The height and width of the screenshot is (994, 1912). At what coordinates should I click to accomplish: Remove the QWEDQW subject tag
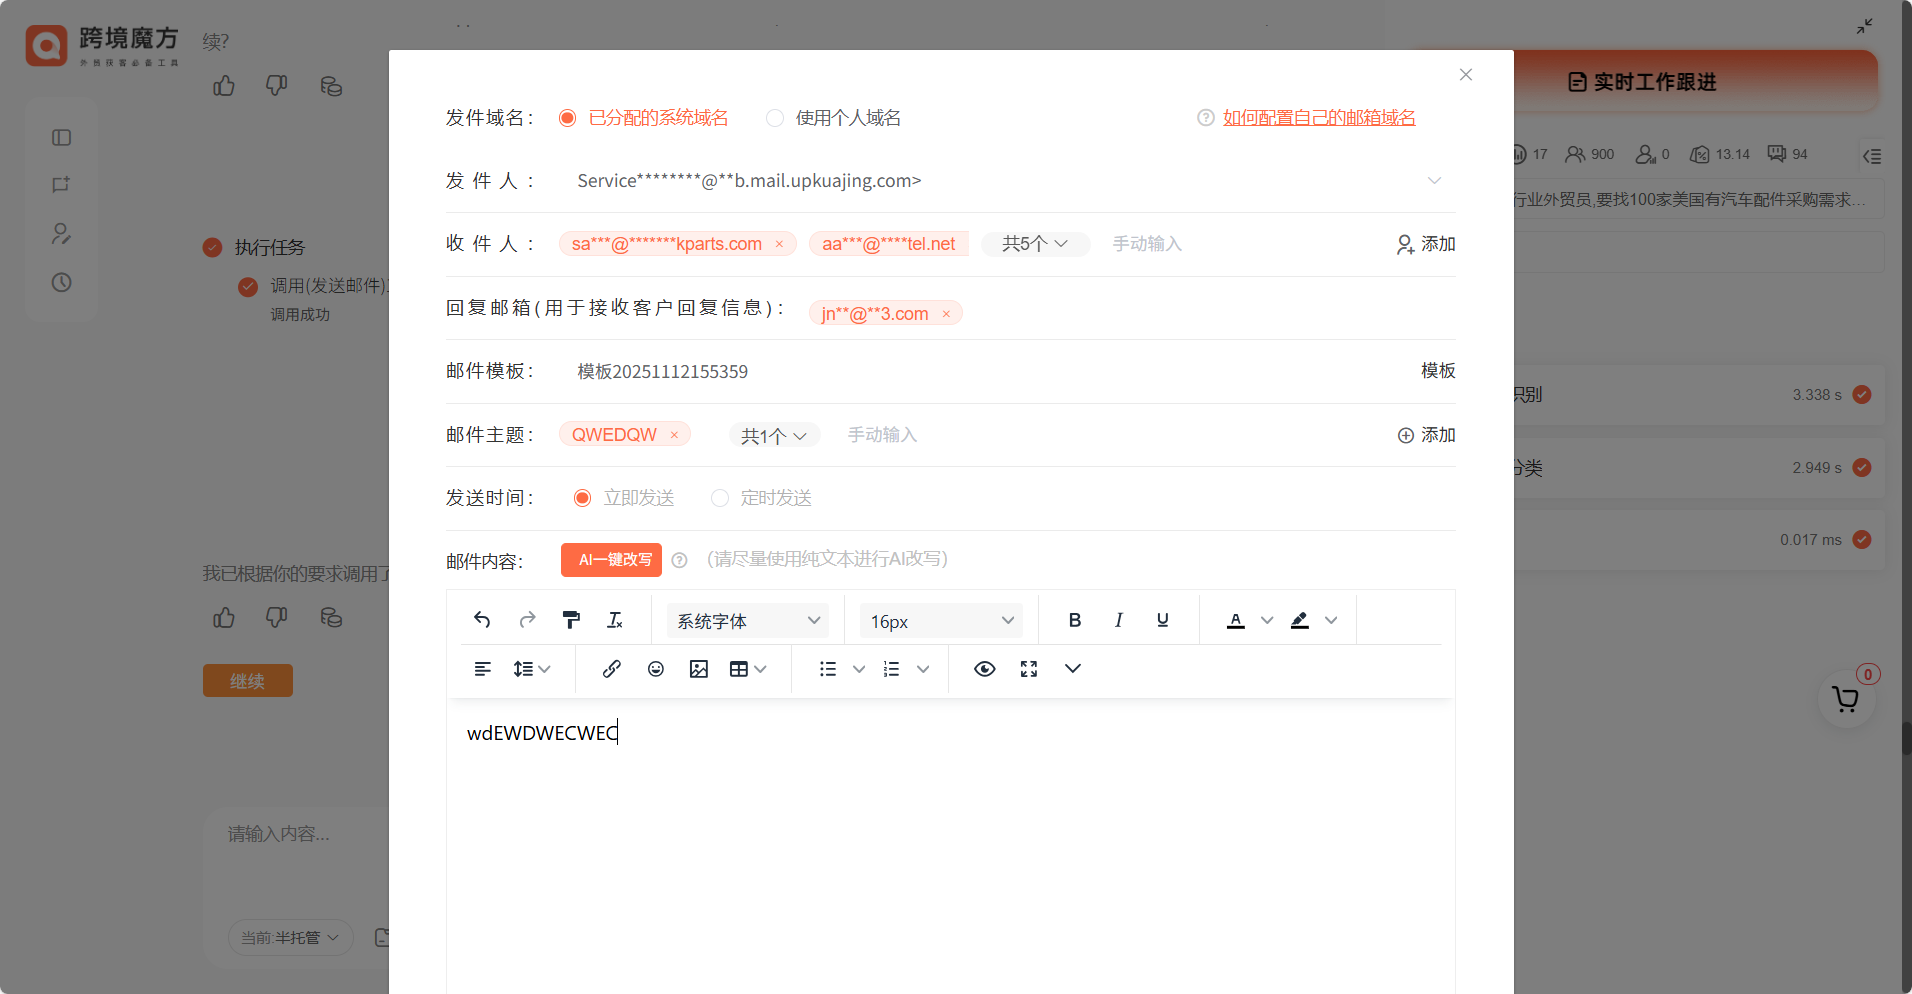(674, 435)
